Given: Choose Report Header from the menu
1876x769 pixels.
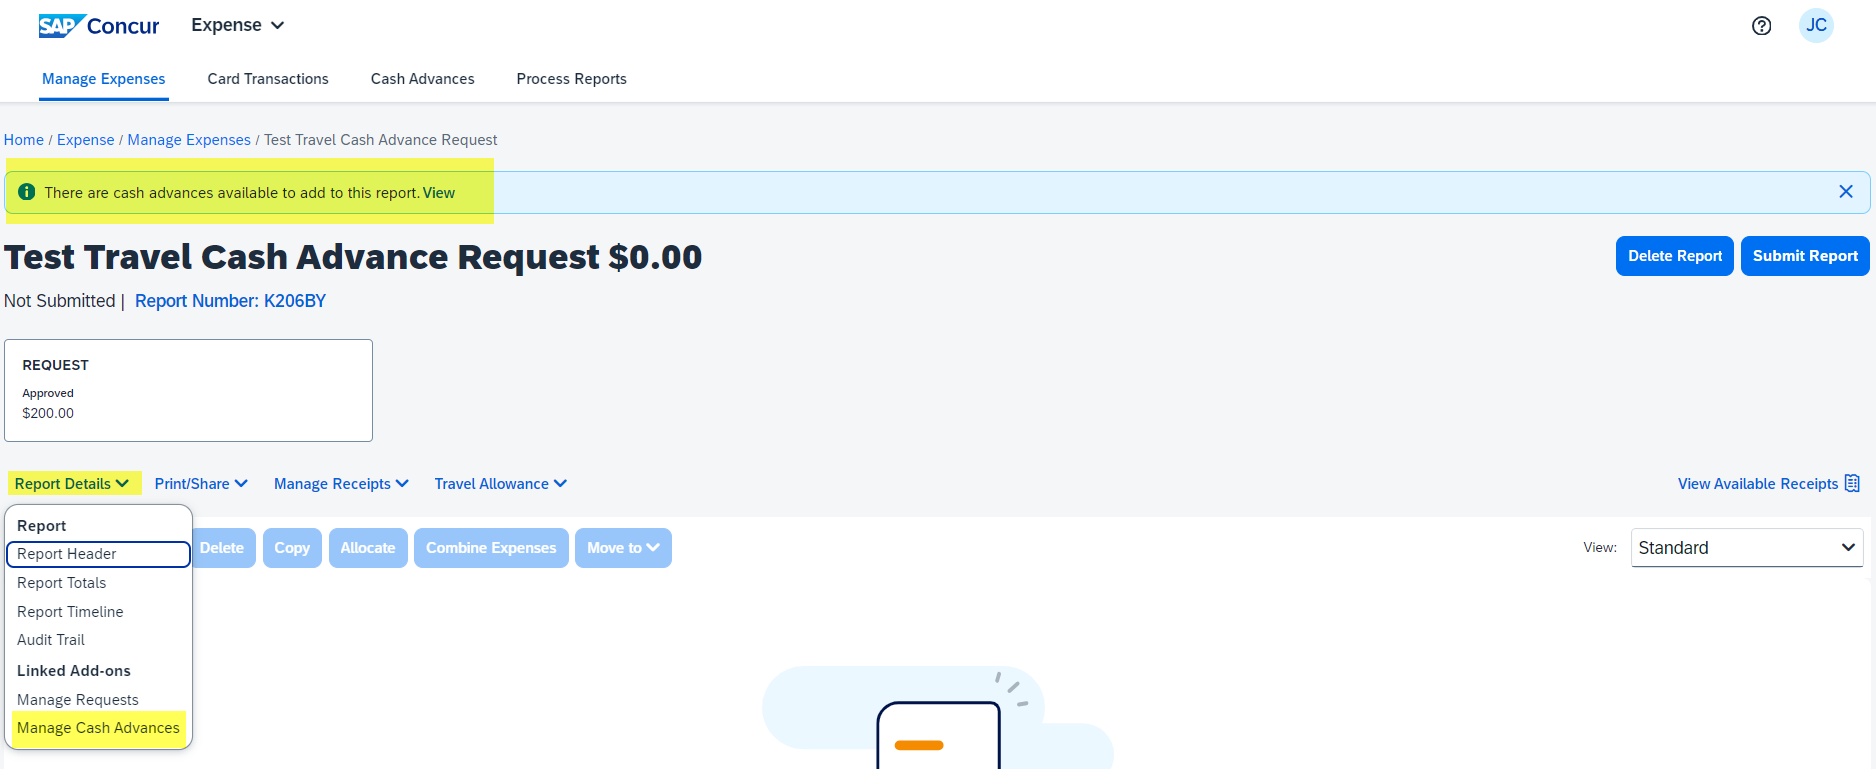Looking at the screenshot, I should pyautogui.click(x=98, y=554).
